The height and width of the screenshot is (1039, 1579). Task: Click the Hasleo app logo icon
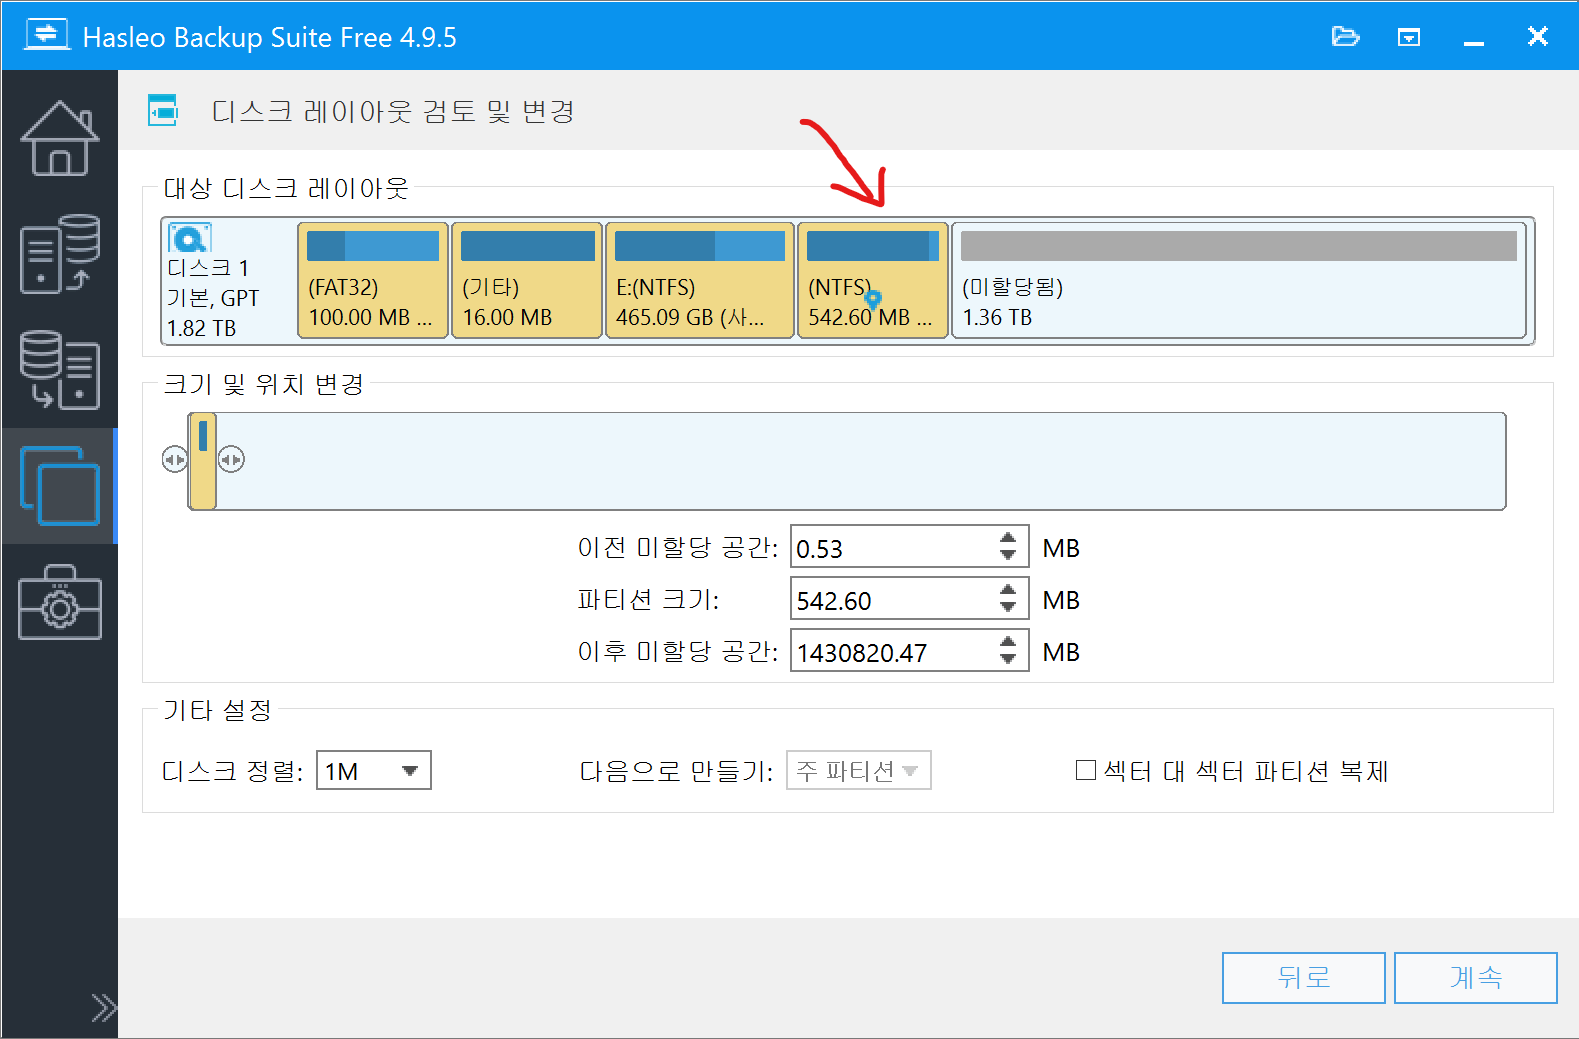[47, 35]
